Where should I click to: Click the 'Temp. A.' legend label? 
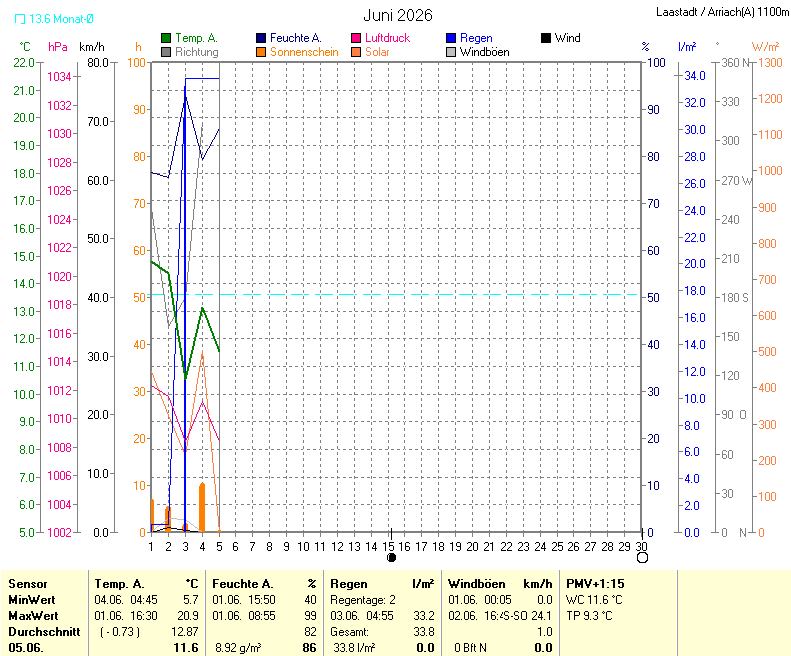[196, 38]
